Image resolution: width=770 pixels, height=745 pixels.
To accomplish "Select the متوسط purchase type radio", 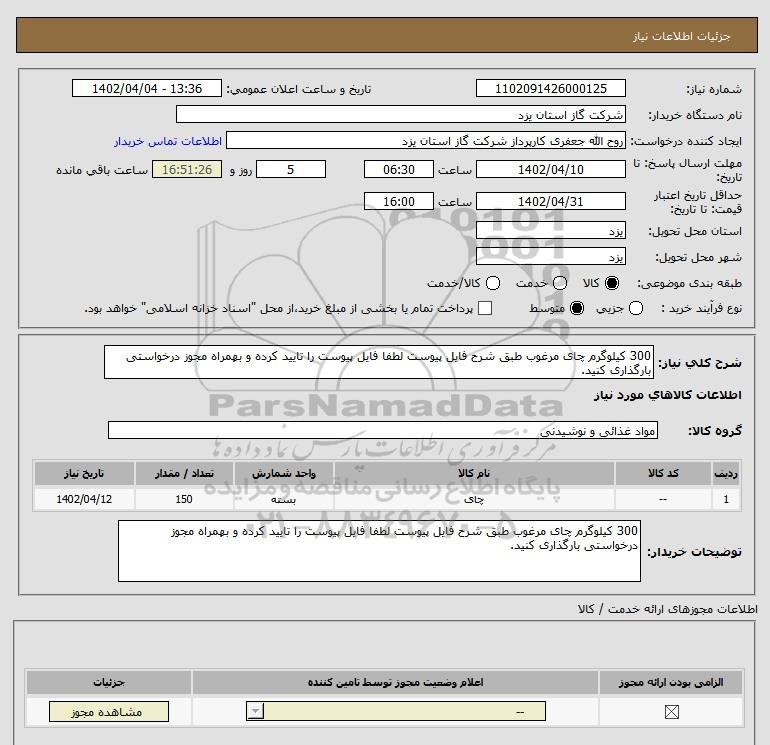I will point(577,308).
